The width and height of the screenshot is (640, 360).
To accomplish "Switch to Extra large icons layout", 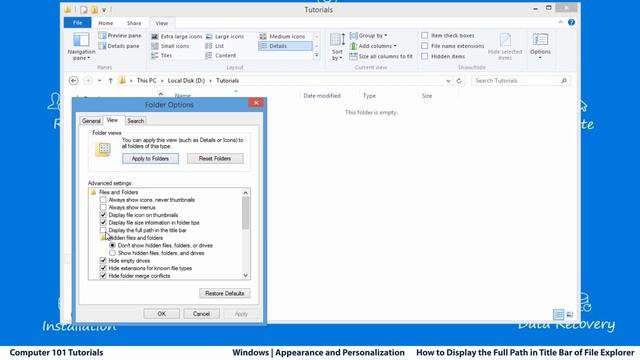I will click(x=176, y=36).
